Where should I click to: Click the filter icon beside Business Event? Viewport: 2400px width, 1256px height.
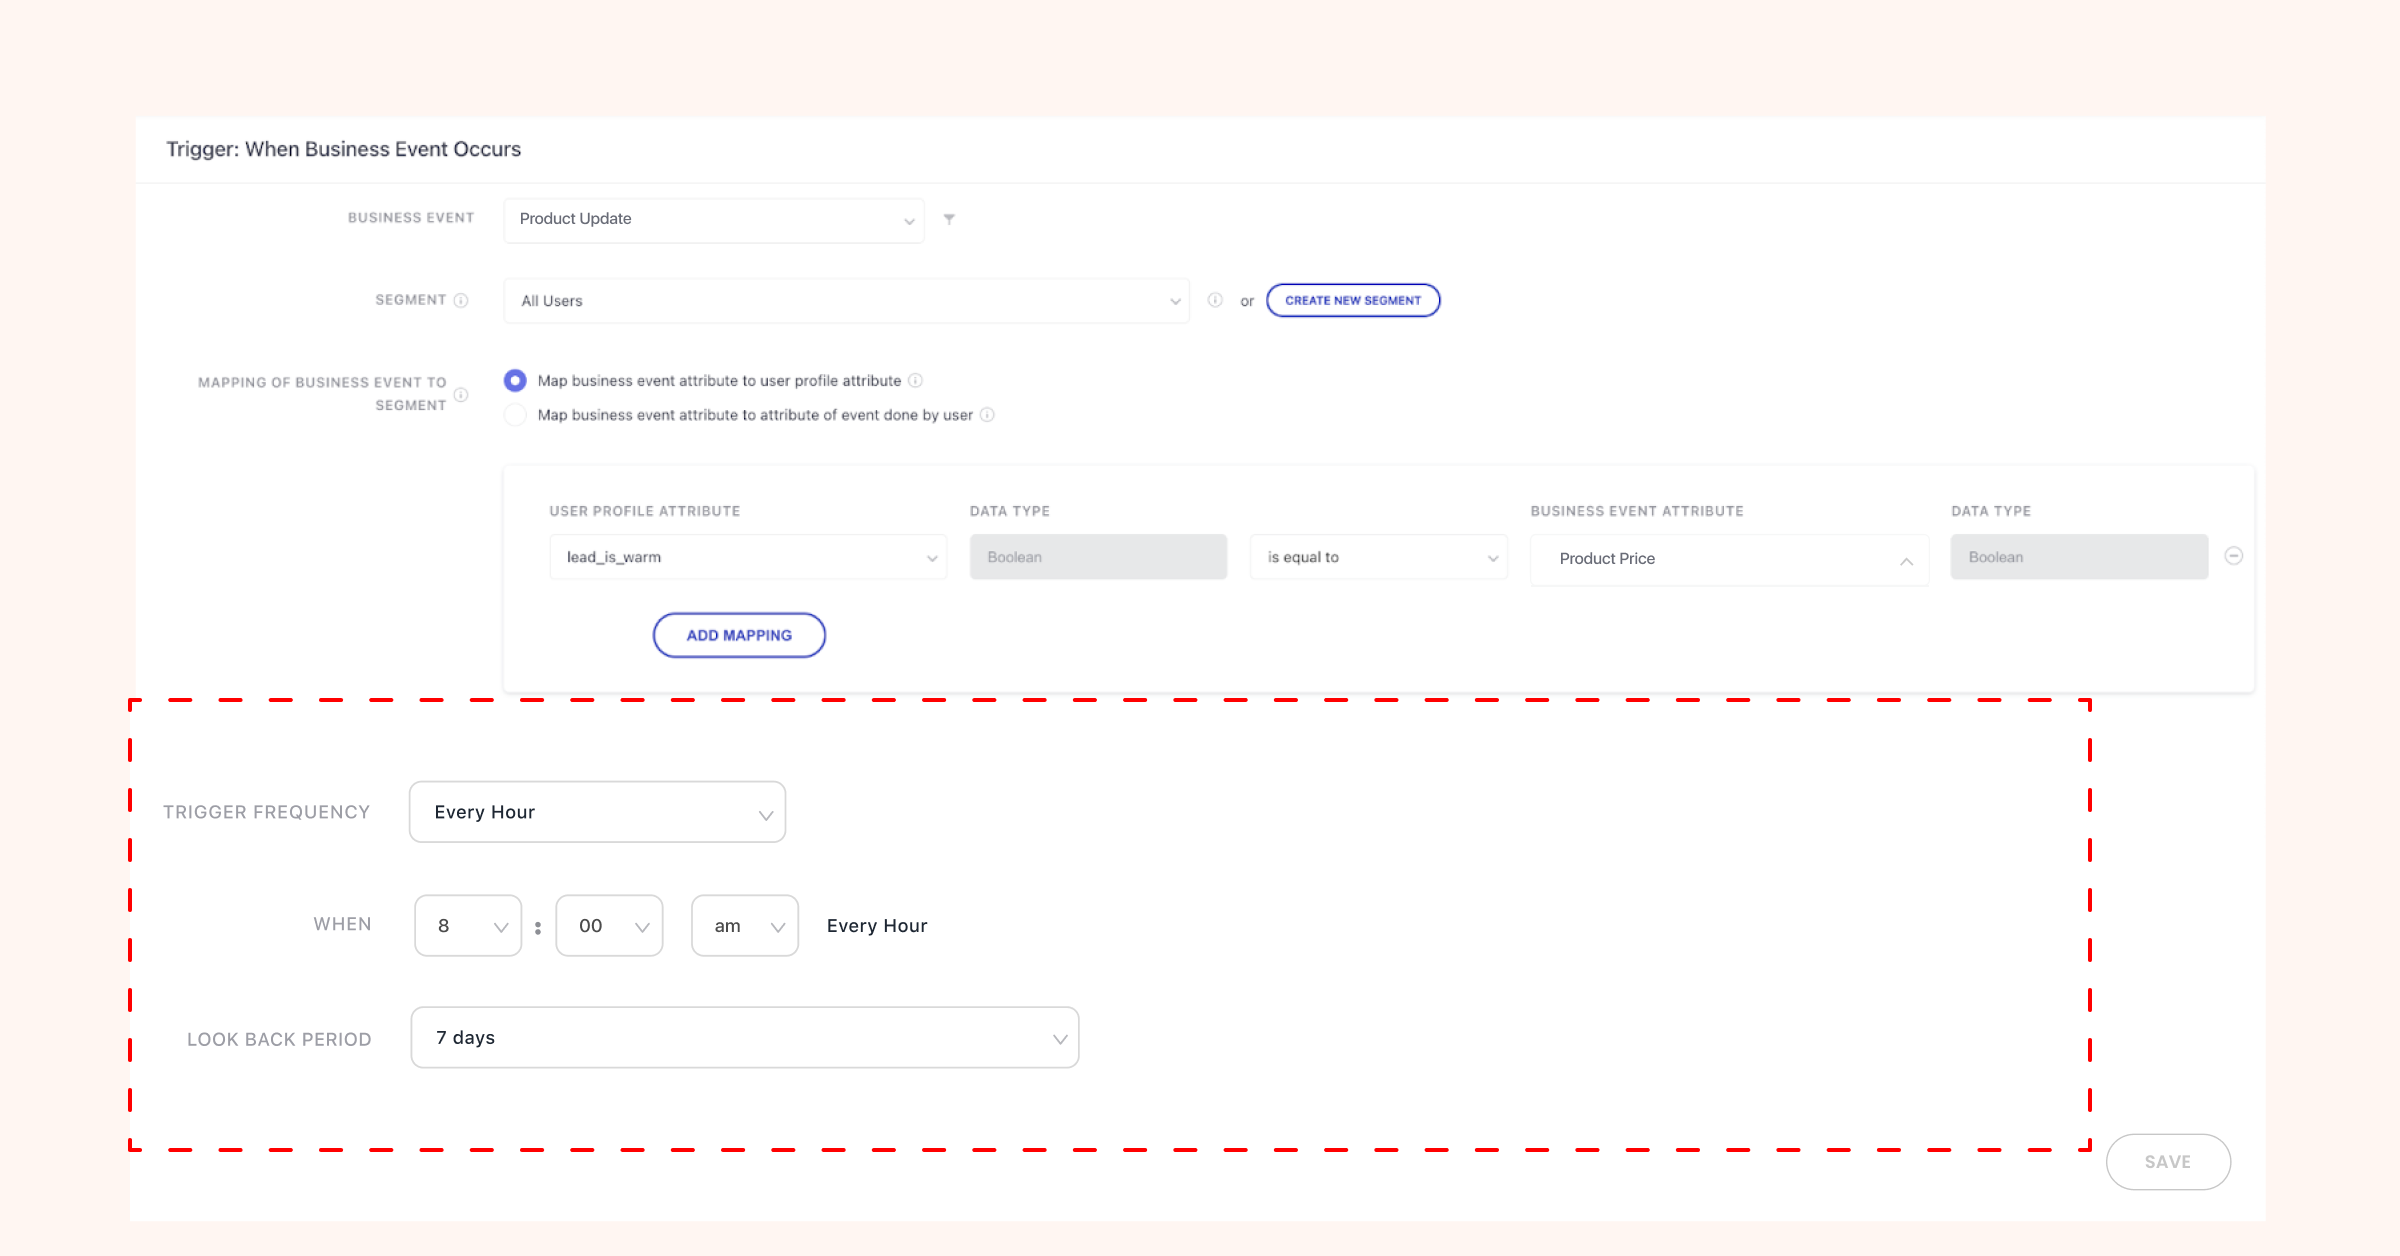[x=949, y=219]
